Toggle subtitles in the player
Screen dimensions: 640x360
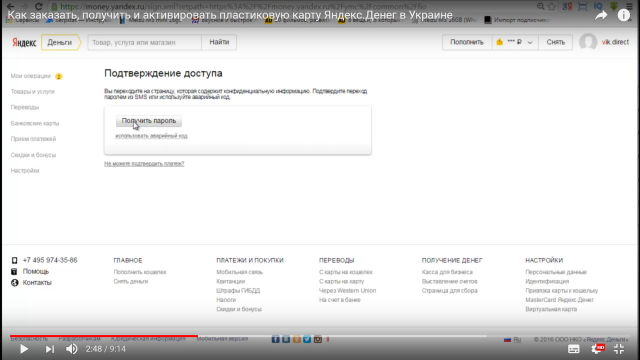pyautogui.click(x=573, y=349)
